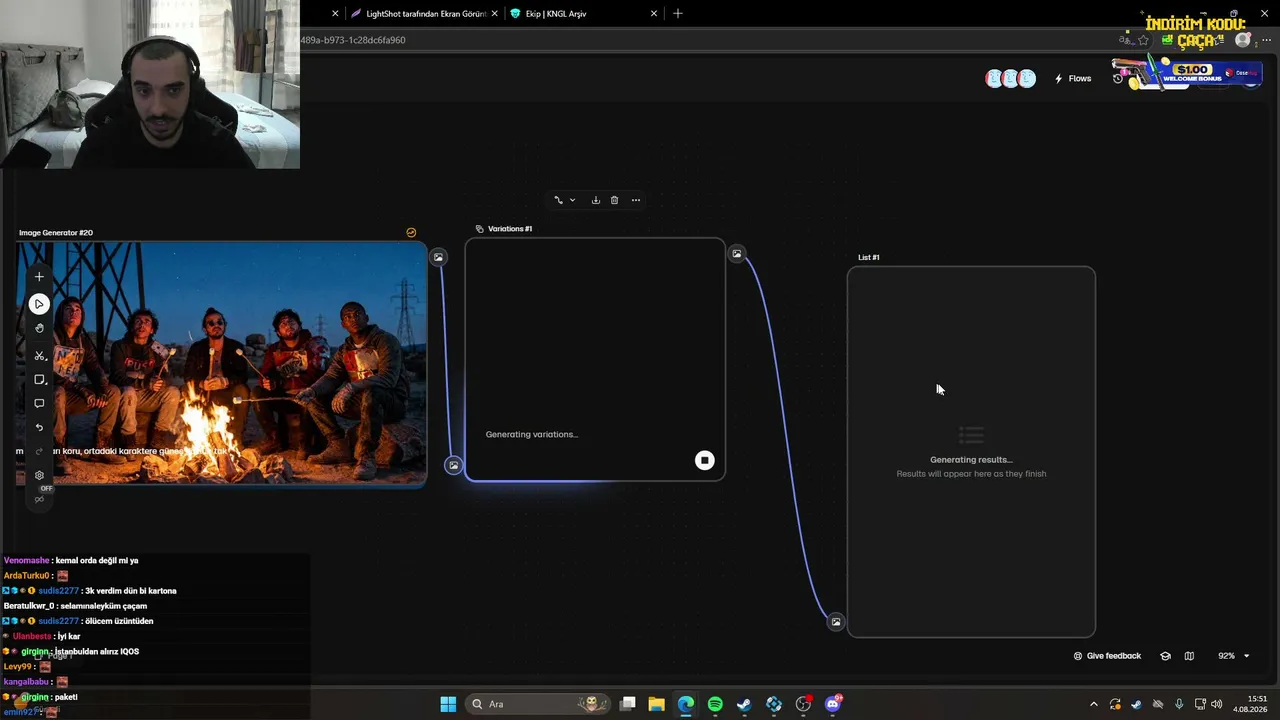
Task: Open Discord from the taskbar
Action: tap(833, 704)
